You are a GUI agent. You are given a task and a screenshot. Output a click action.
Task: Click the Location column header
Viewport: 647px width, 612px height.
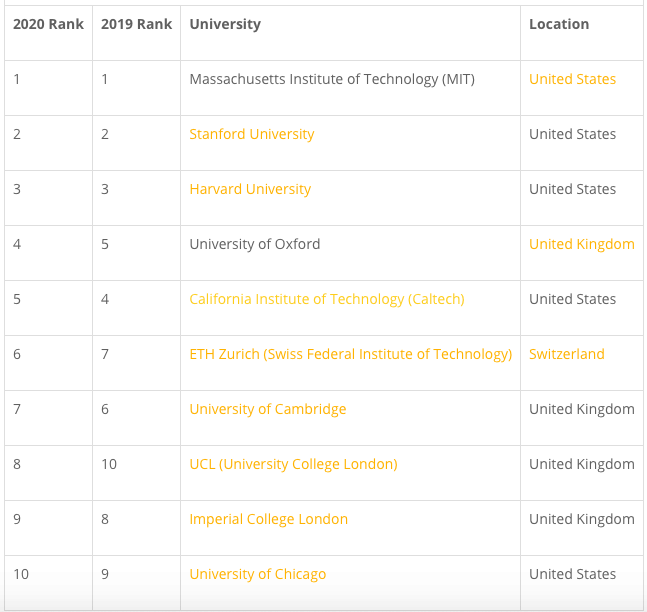tap(559, 24)
